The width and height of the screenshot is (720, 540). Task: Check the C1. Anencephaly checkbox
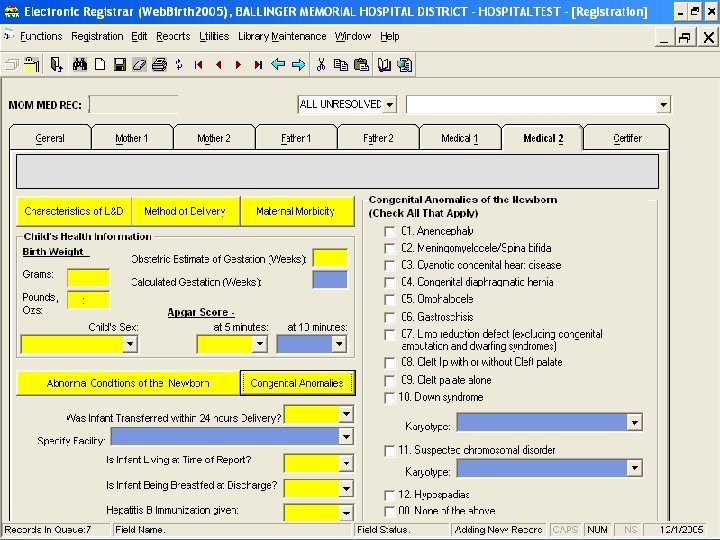coord(390,232)
